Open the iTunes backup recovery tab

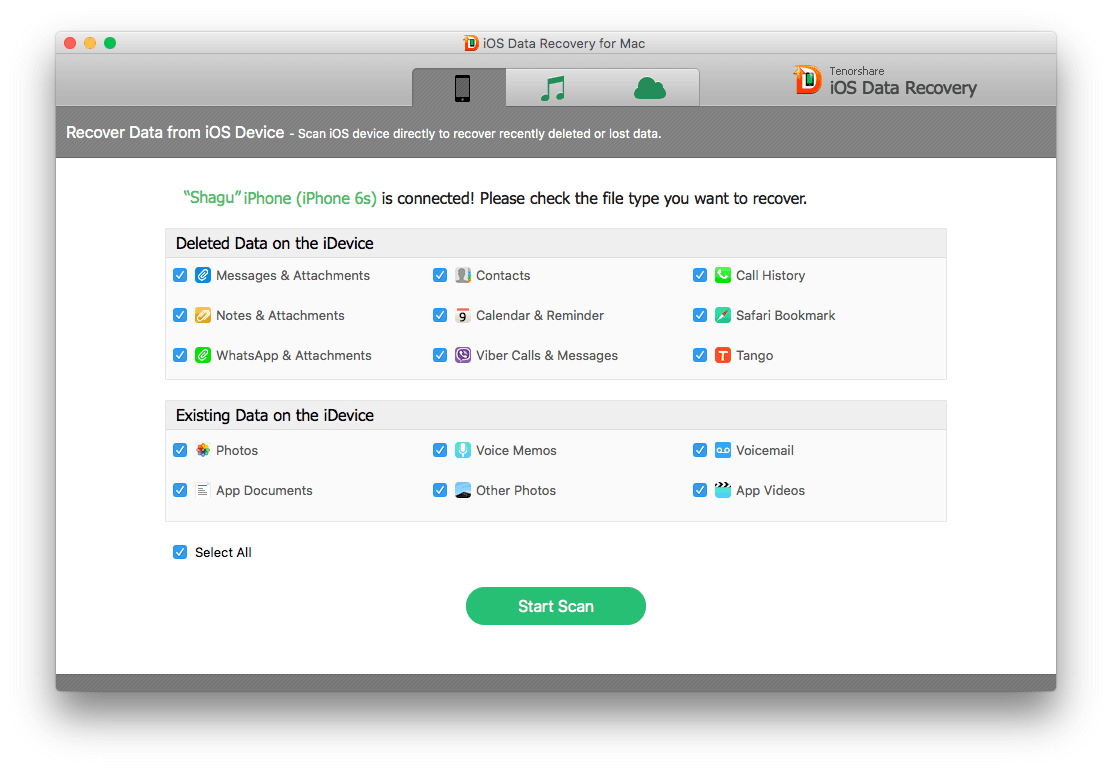(553, 88)
